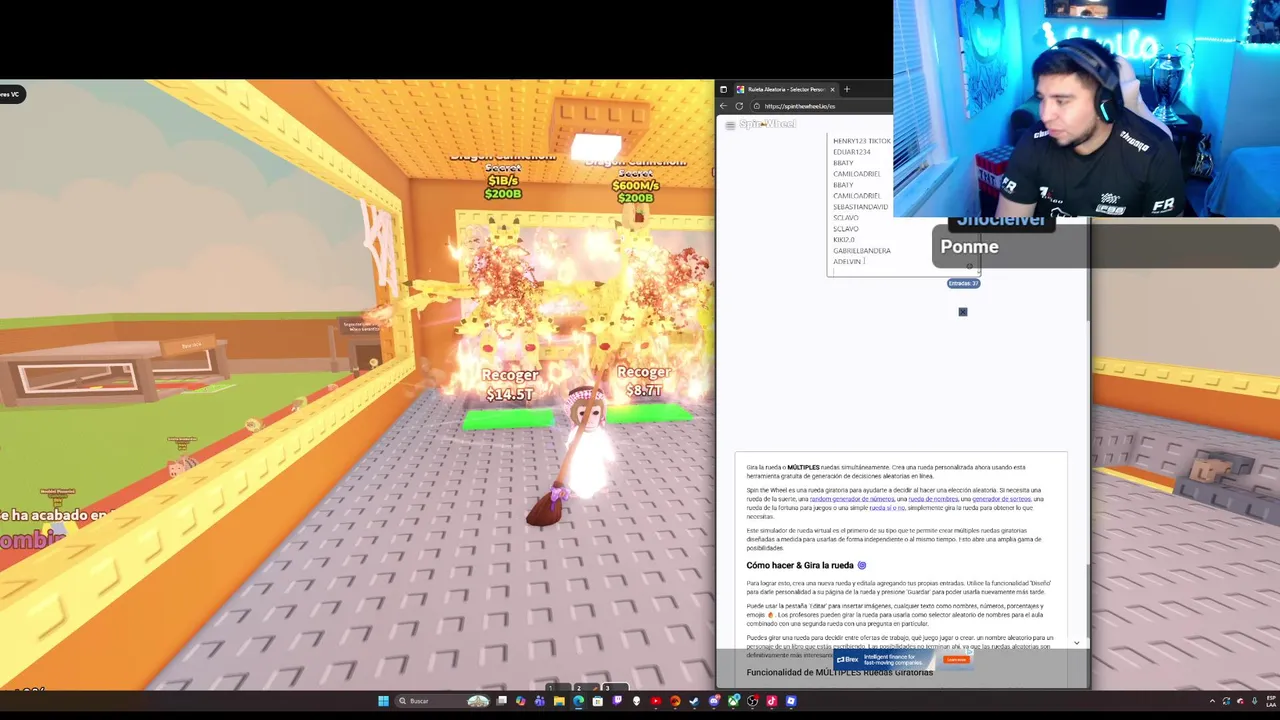This screenshot has height=720, width=1280.
Task: Select the entry GABRIELBANDERA
Action: coord(861,251)
